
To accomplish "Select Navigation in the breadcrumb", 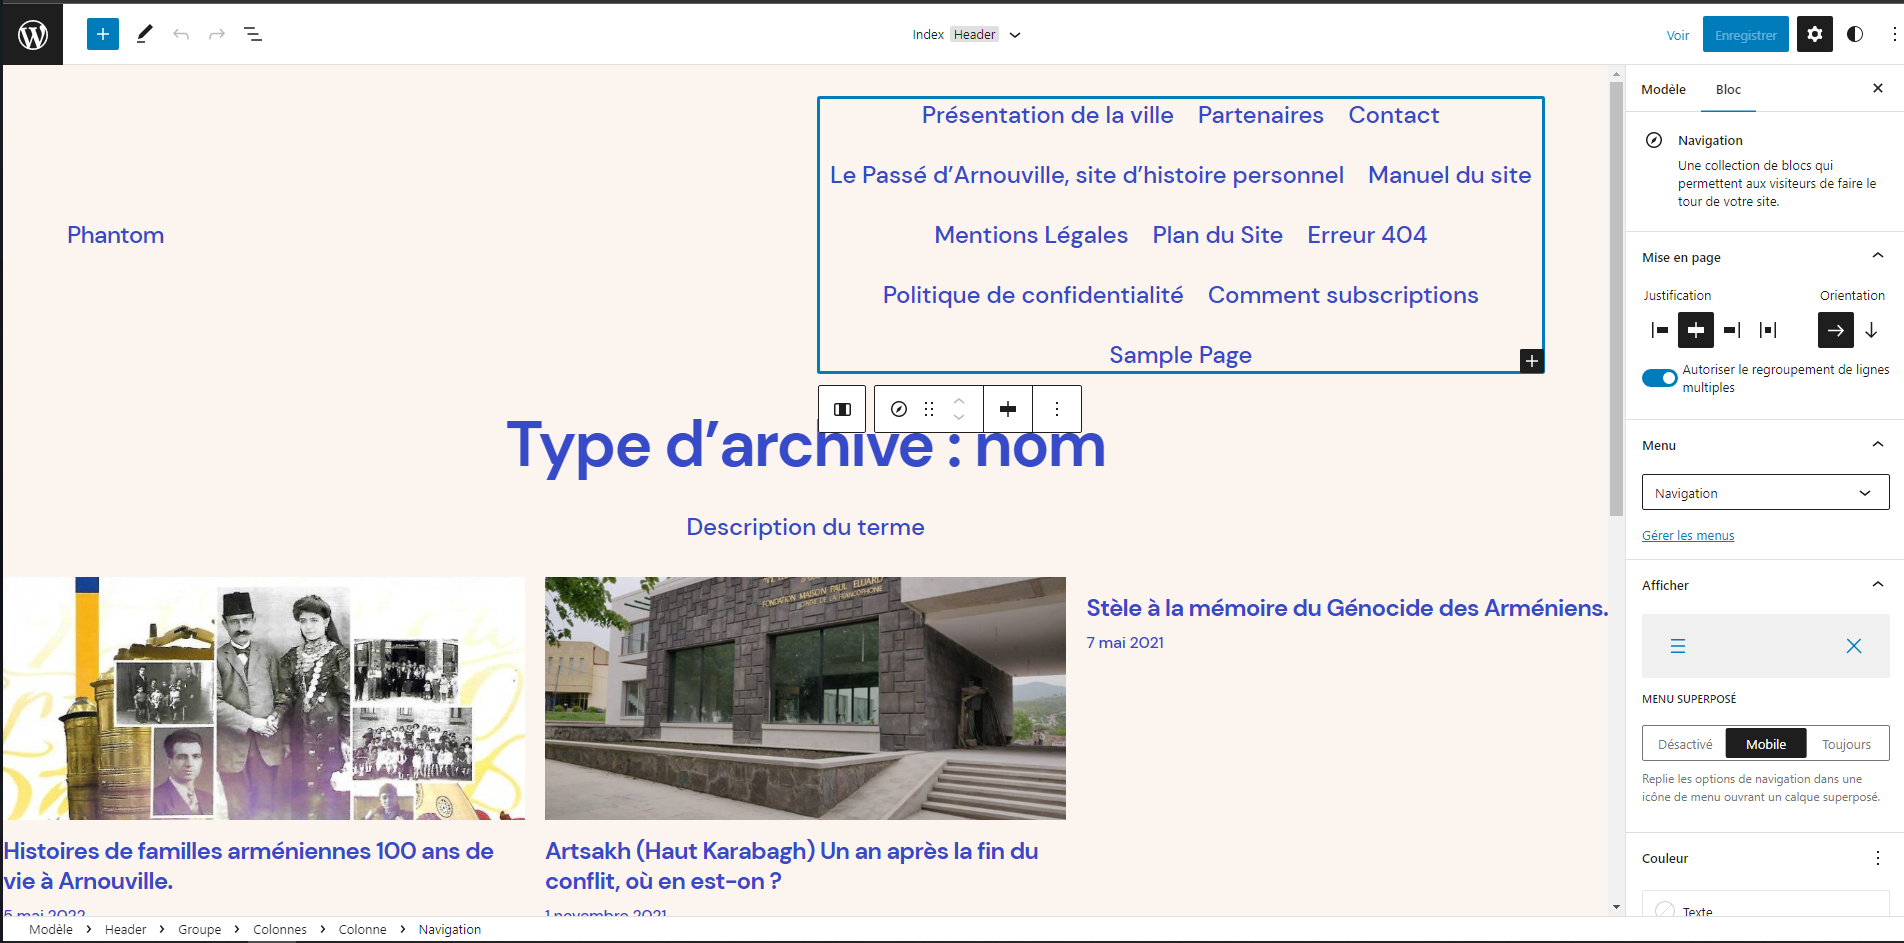I will tap(449, 929).
